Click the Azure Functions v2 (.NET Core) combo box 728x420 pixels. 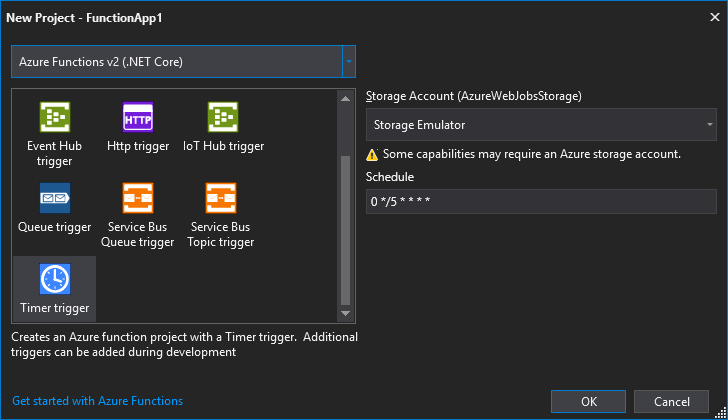pos(183,62)
